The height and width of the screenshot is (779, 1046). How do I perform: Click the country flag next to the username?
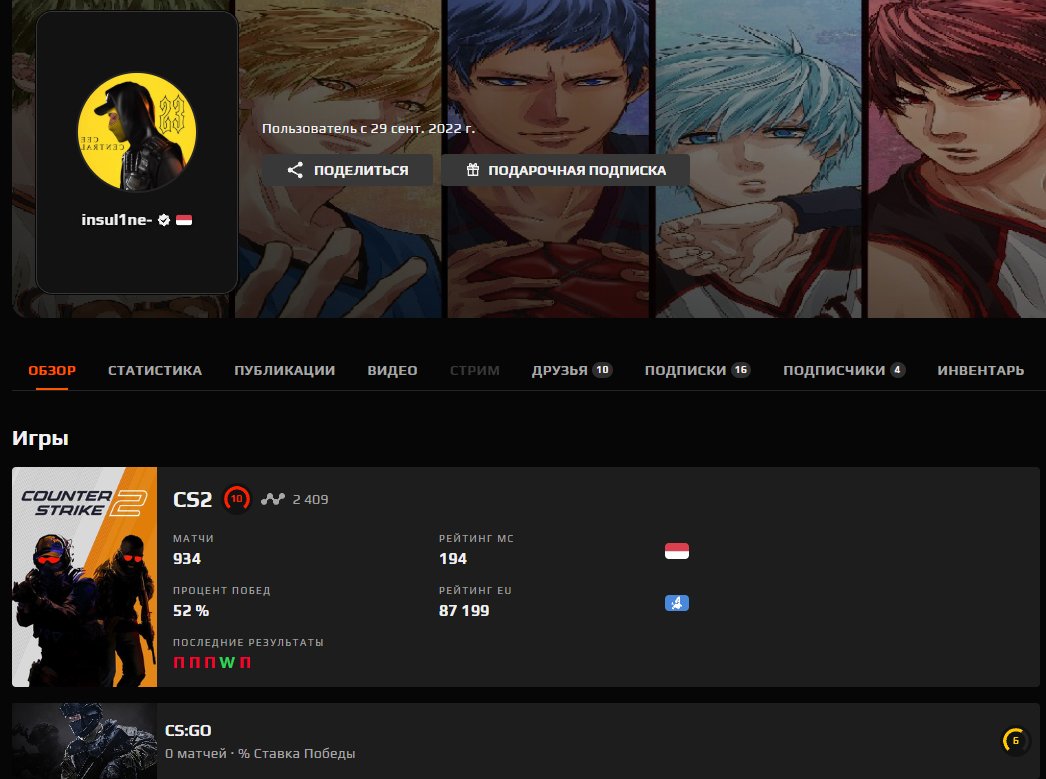point(184,220)
